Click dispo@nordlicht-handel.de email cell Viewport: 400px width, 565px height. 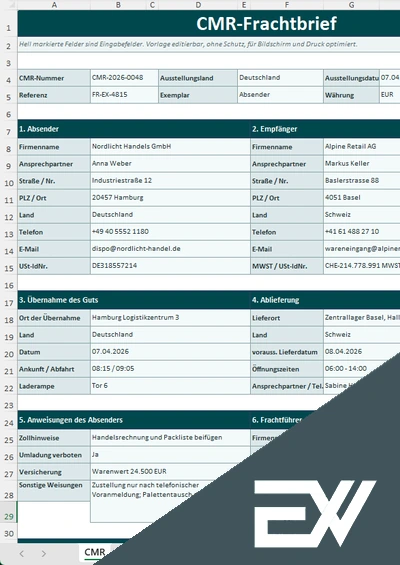click(x=170, y=249)
